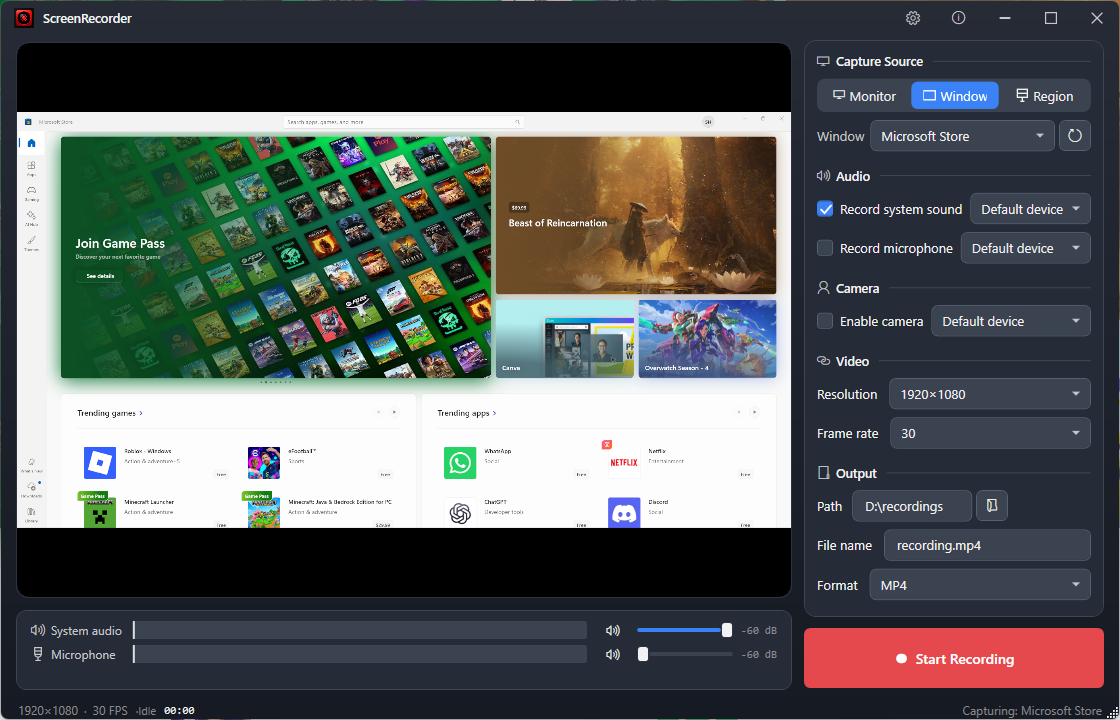Tick the Enable camera checkbox
The width and height of the screenshot is (1120, 720).
825,321
